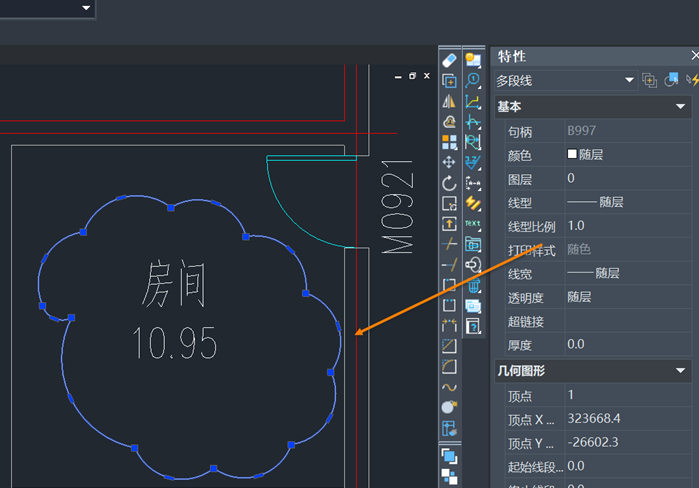
Task: Select the Mirror tool
Action: tap(449, 101)
